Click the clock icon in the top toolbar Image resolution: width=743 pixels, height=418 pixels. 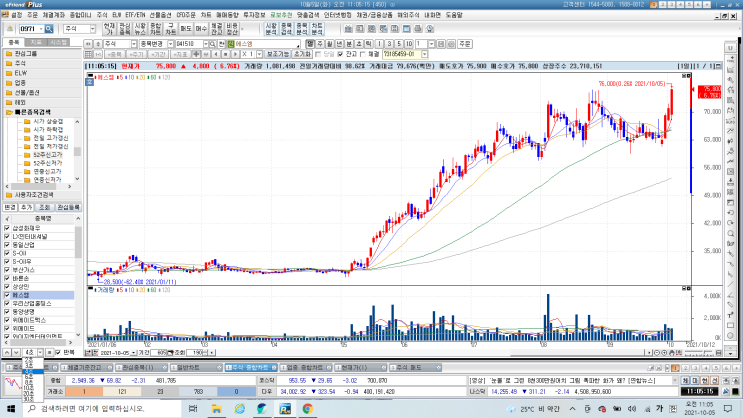point(430,29)
